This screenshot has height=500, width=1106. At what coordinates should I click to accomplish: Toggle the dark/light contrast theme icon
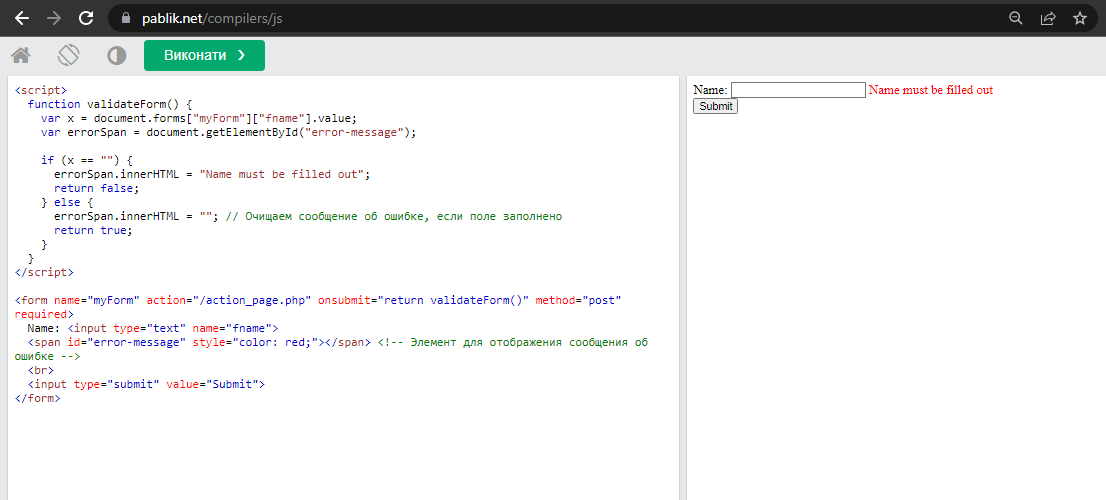(117, 56)
